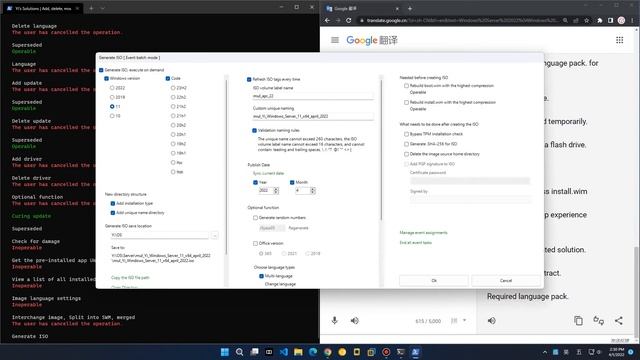This screenshot has height=360, width=640.
Task: Copy the translation icon
Action: point(578,321)
